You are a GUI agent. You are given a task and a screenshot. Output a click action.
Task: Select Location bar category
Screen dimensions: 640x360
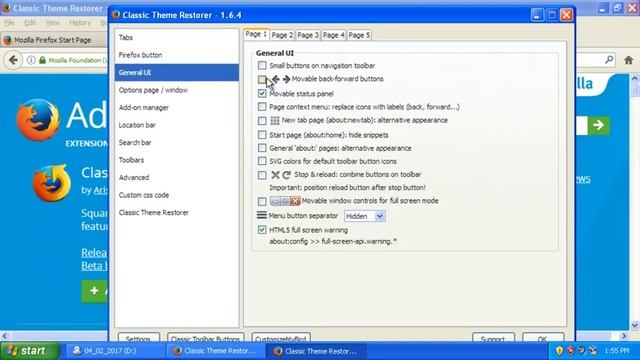tap(177, 125)
